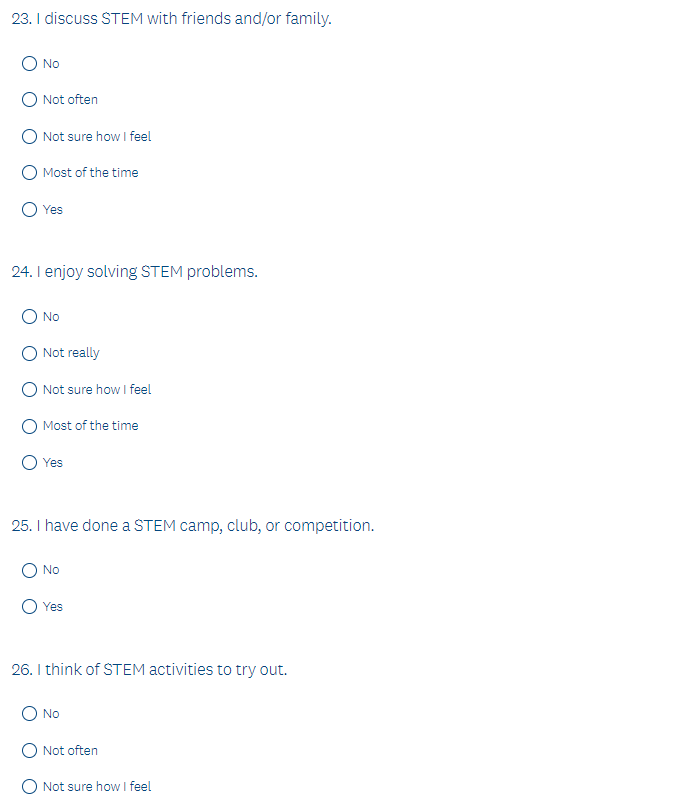This screenshot has width=691, height=809.
Task: Choose 'Yes' for having done a STEM camp
Action: [x=30, y=607]
